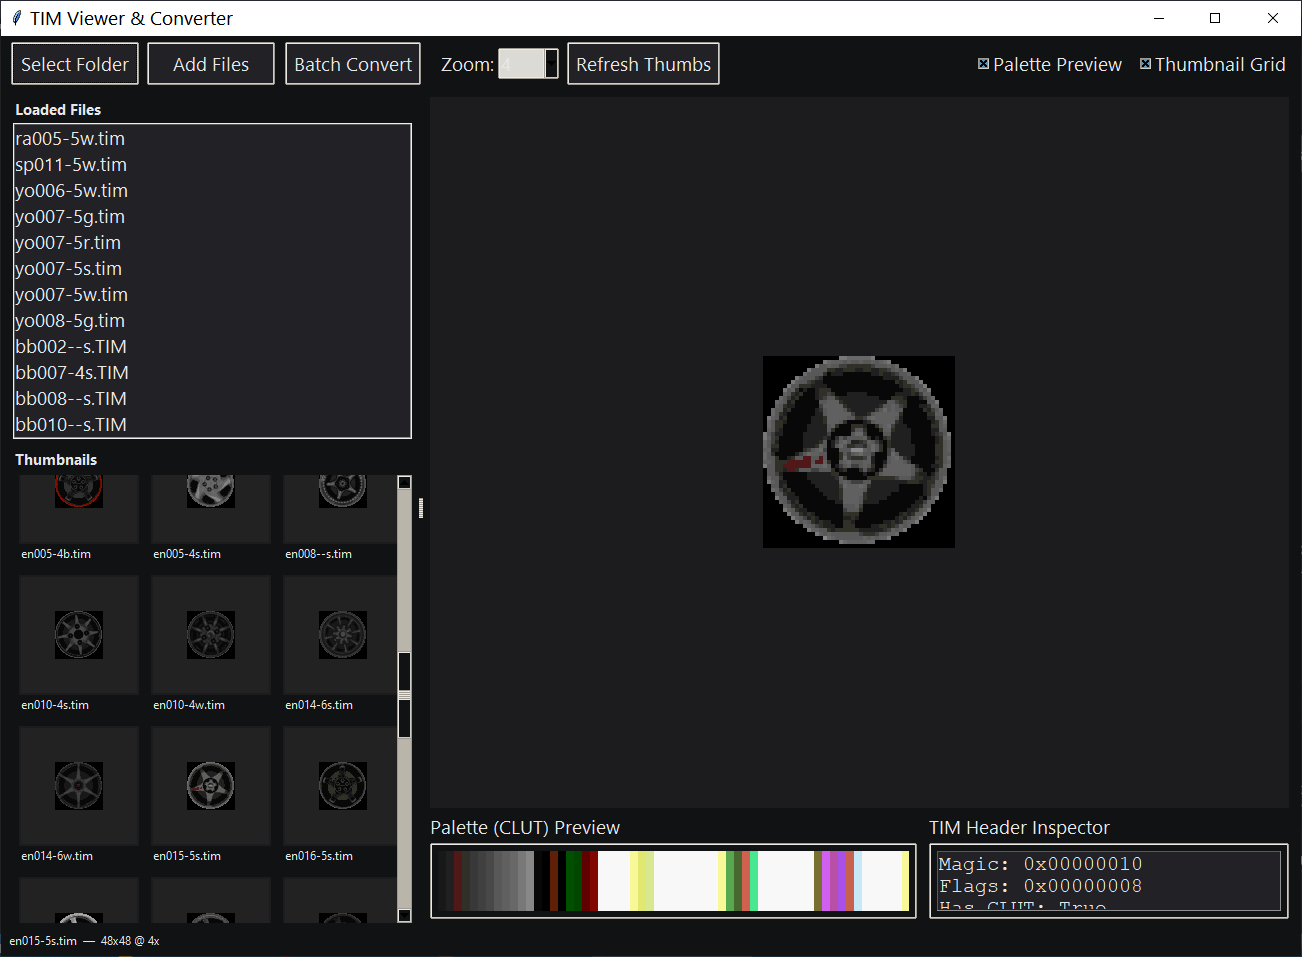Select yo006-5w.tim in Loaded Files
Viewport: 1302px width, 957px height.
(x=212, y=191)
